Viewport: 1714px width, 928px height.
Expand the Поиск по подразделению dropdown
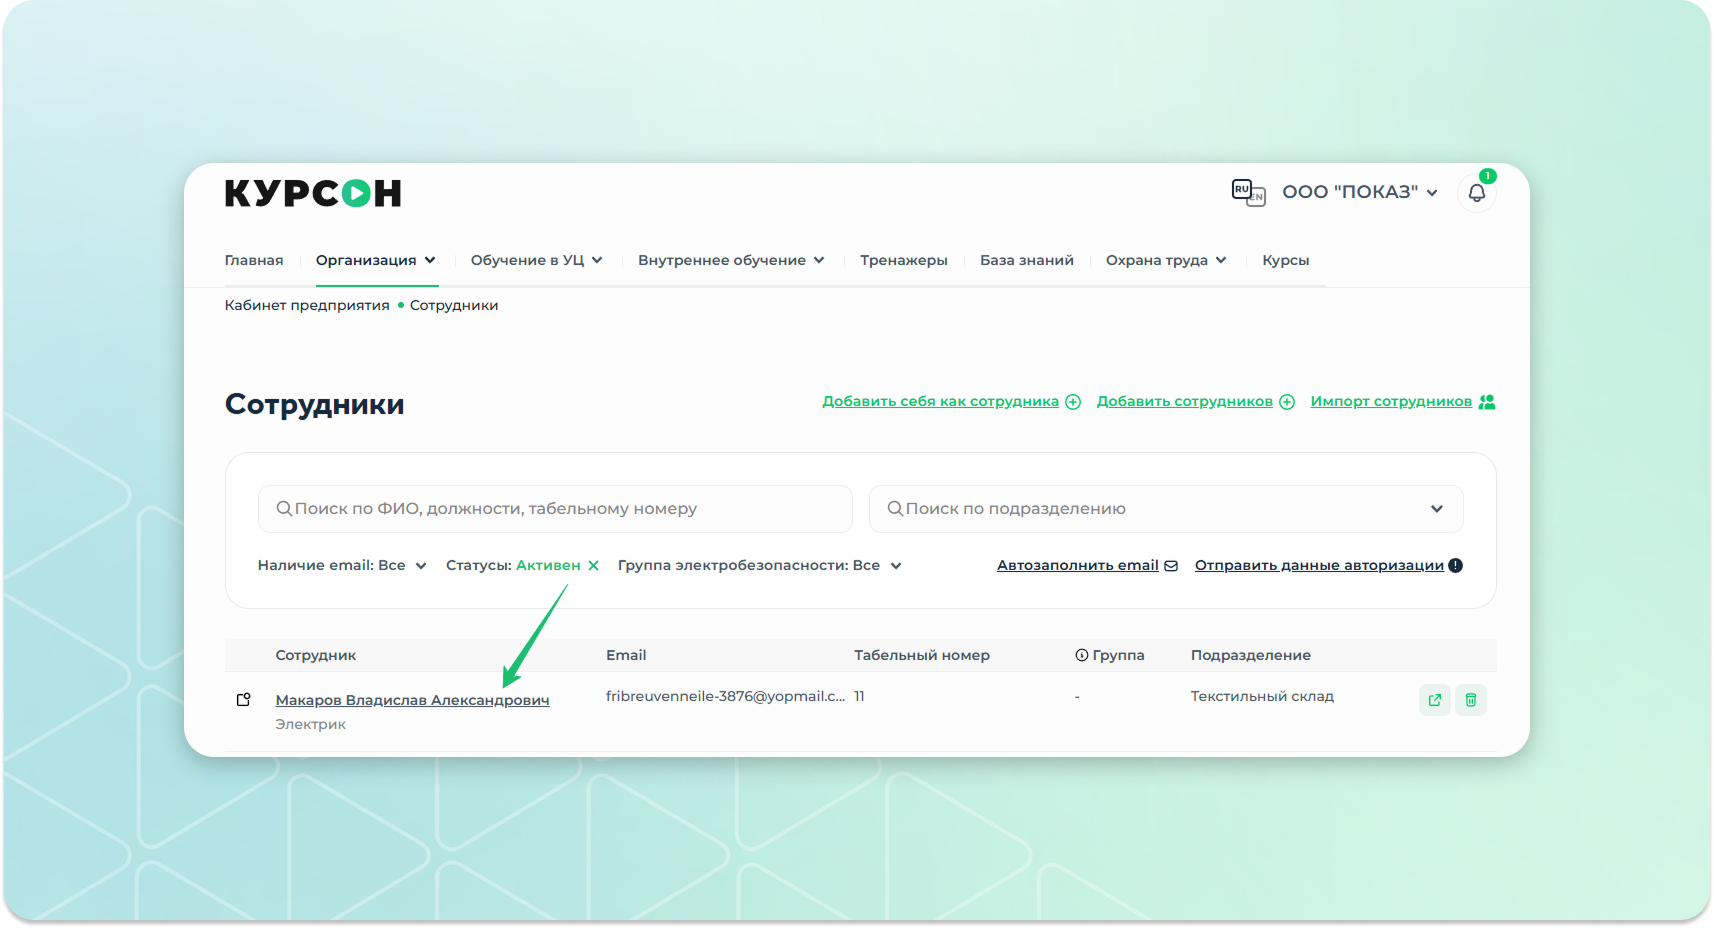1436,509
